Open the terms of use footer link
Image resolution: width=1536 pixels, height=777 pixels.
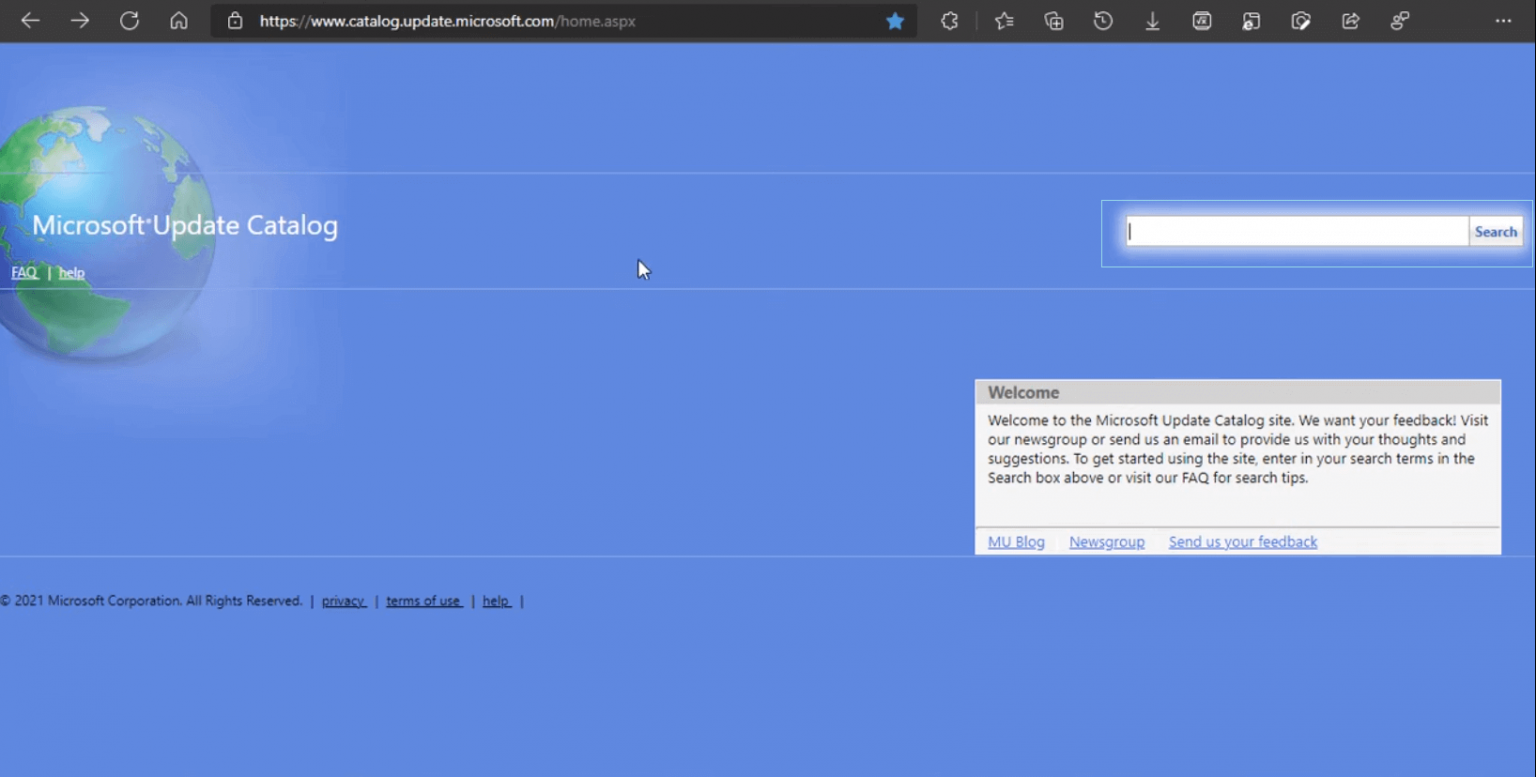tap(423, 601)
